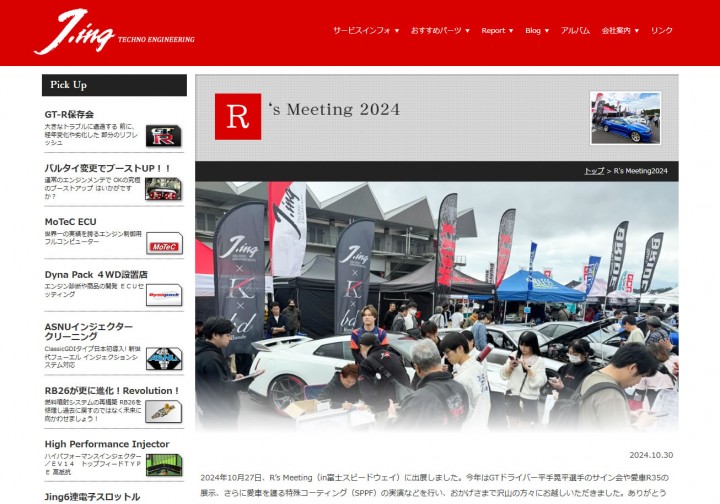Open the High Performance Injector green icon

(x=164, y=465)
